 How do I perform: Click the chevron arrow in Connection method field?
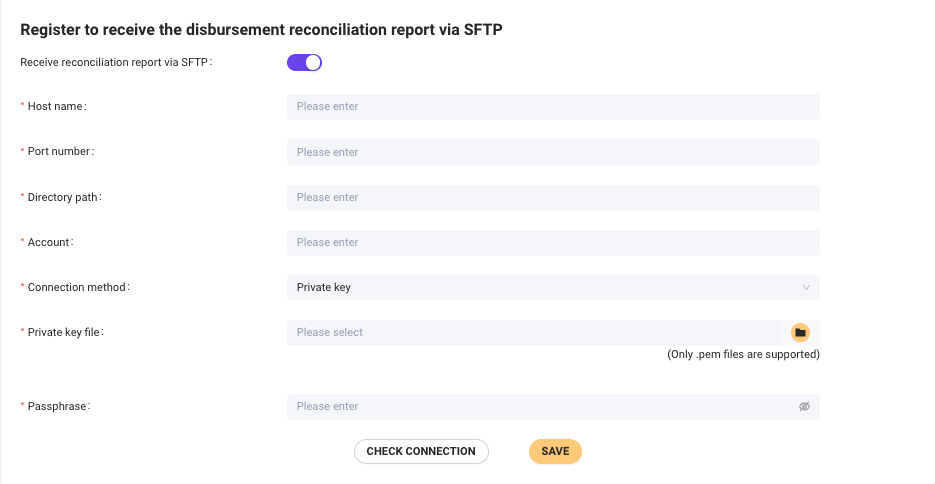(x=806, y=288)
